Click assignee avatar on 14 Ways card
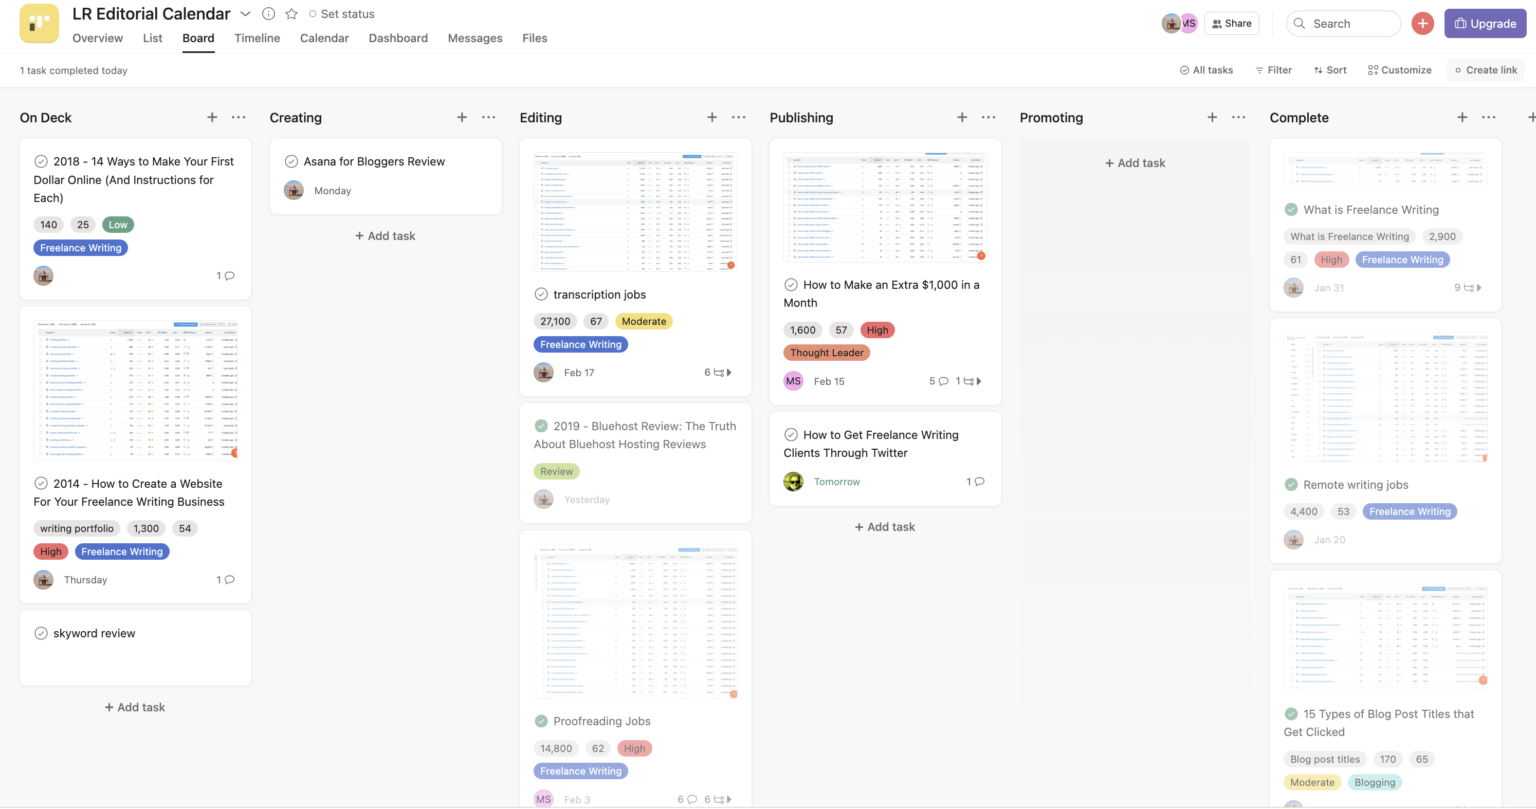 point(44,275)
